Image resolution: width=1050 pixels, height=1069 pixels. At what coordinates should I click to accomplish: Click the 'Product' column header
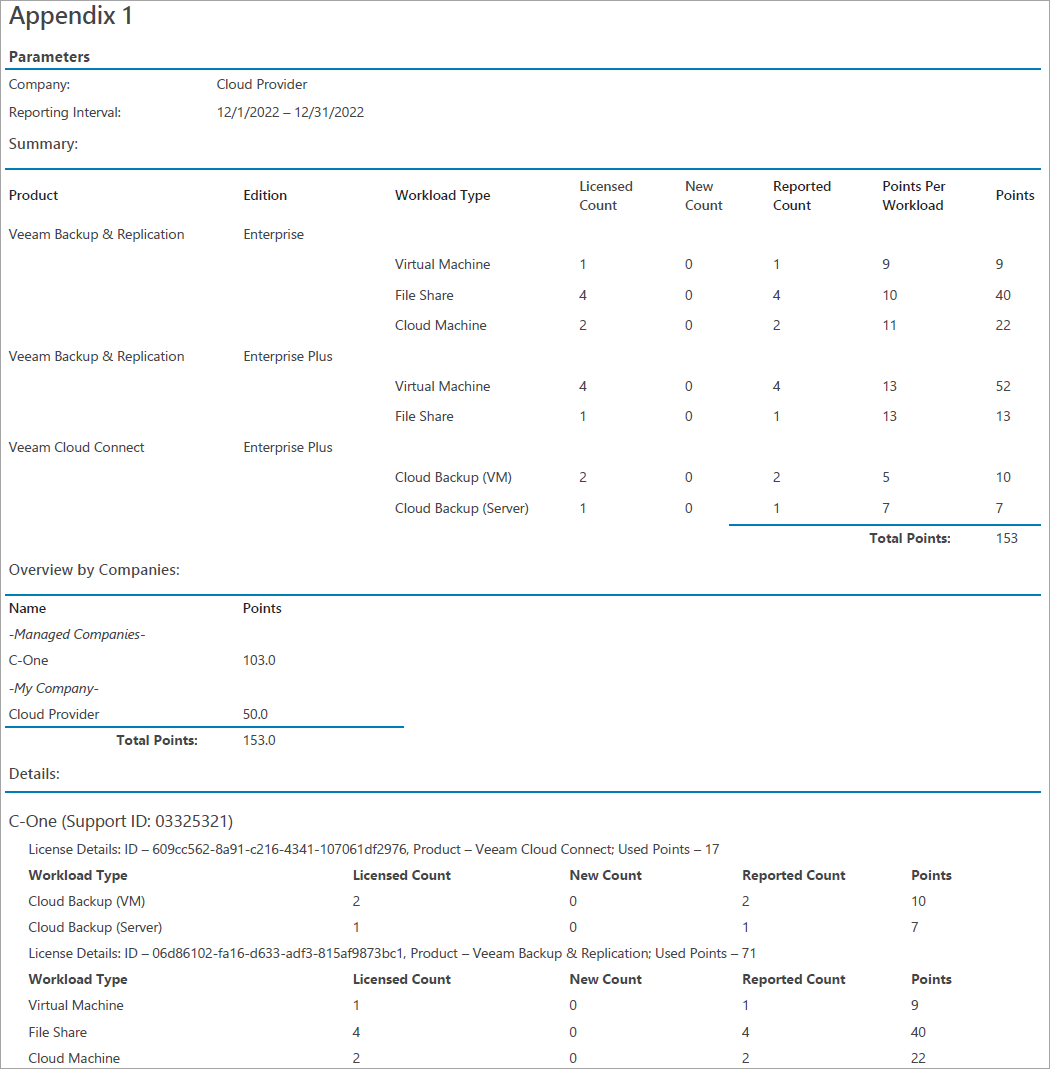click(x=33, y=196)
